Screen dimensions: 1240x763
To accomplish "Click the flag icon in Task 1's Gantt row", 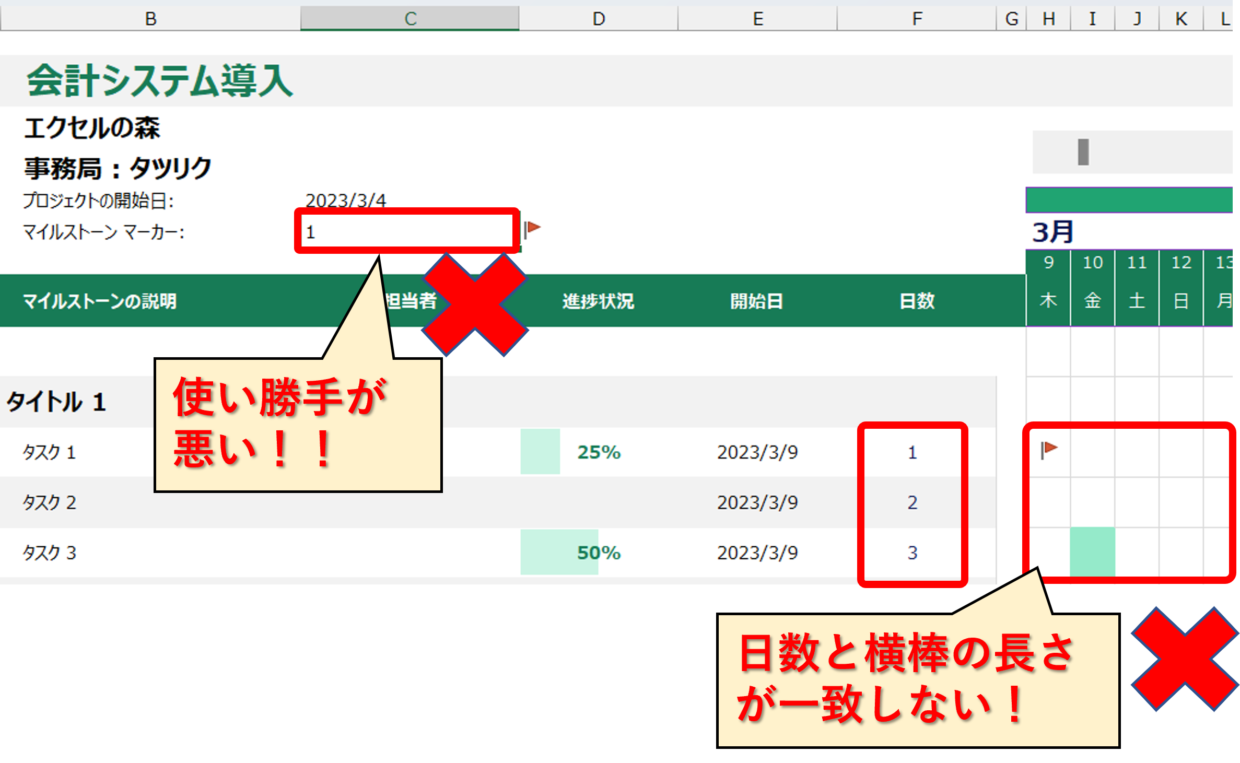I will tap(1048, 450).
